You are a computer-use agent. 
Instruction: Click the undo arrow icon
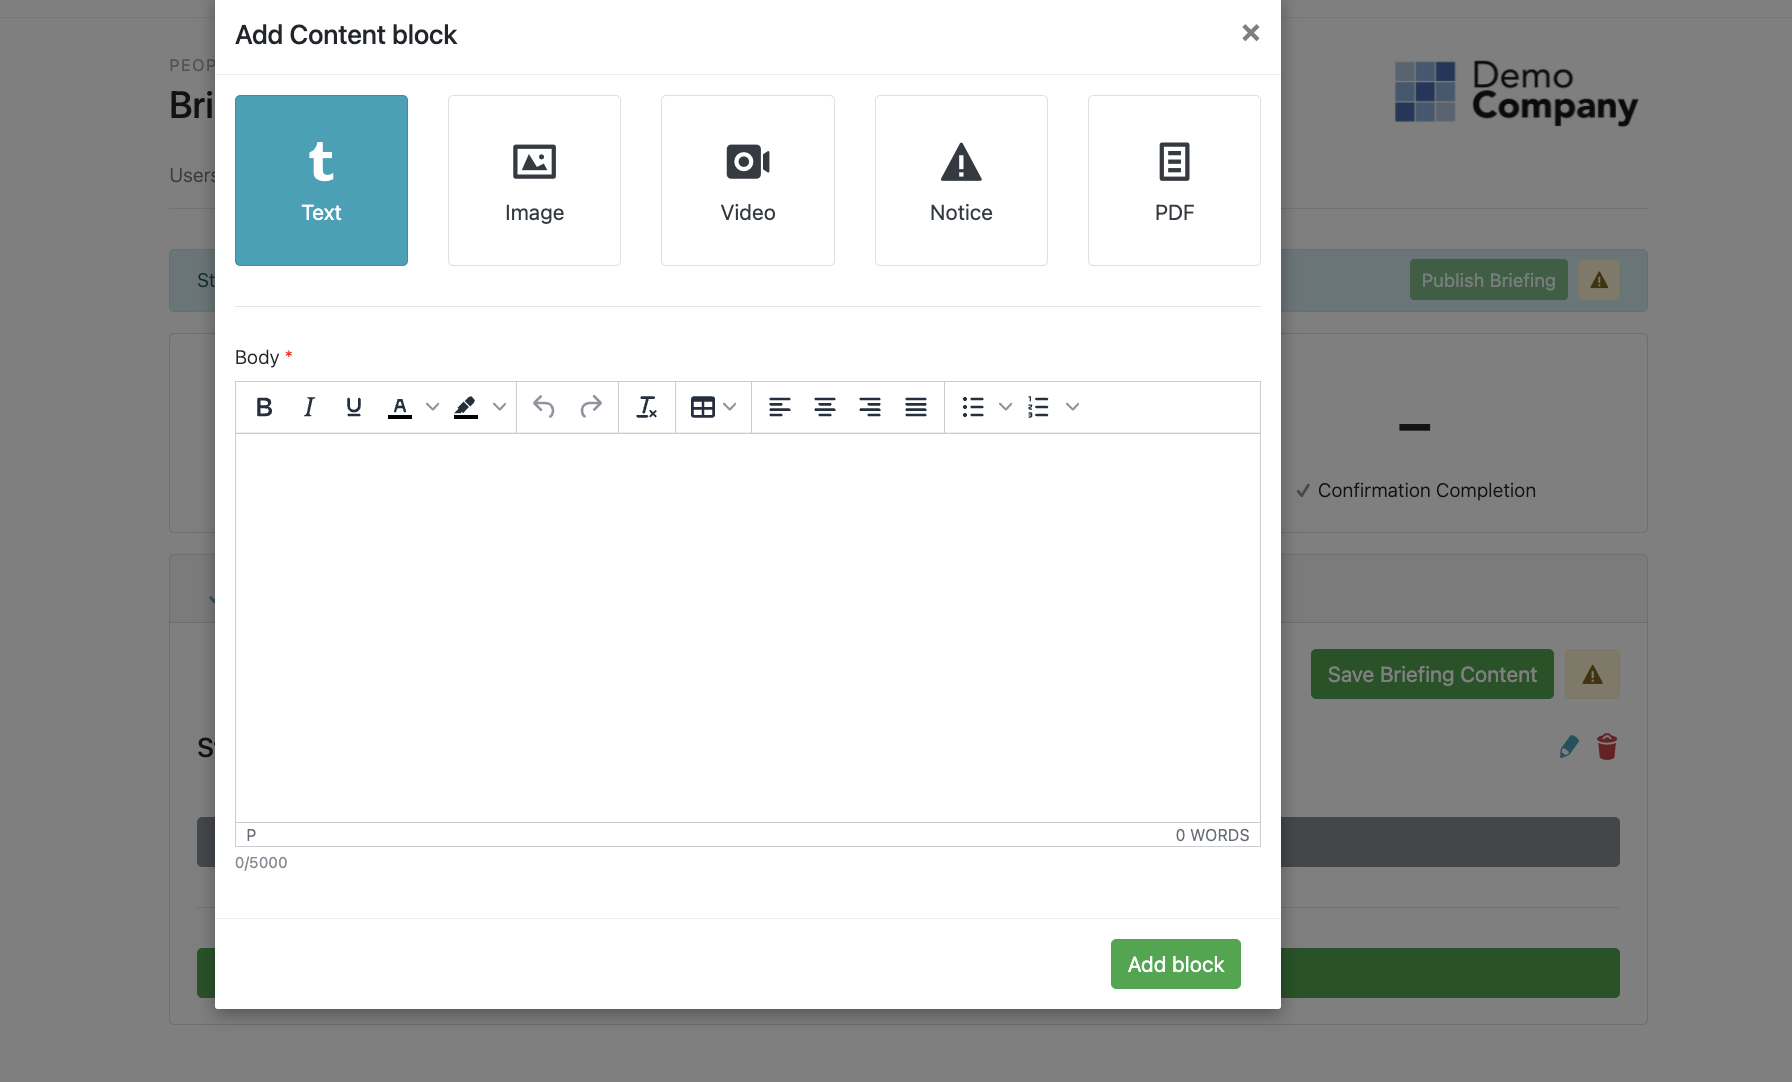click(x=544, y=407)
